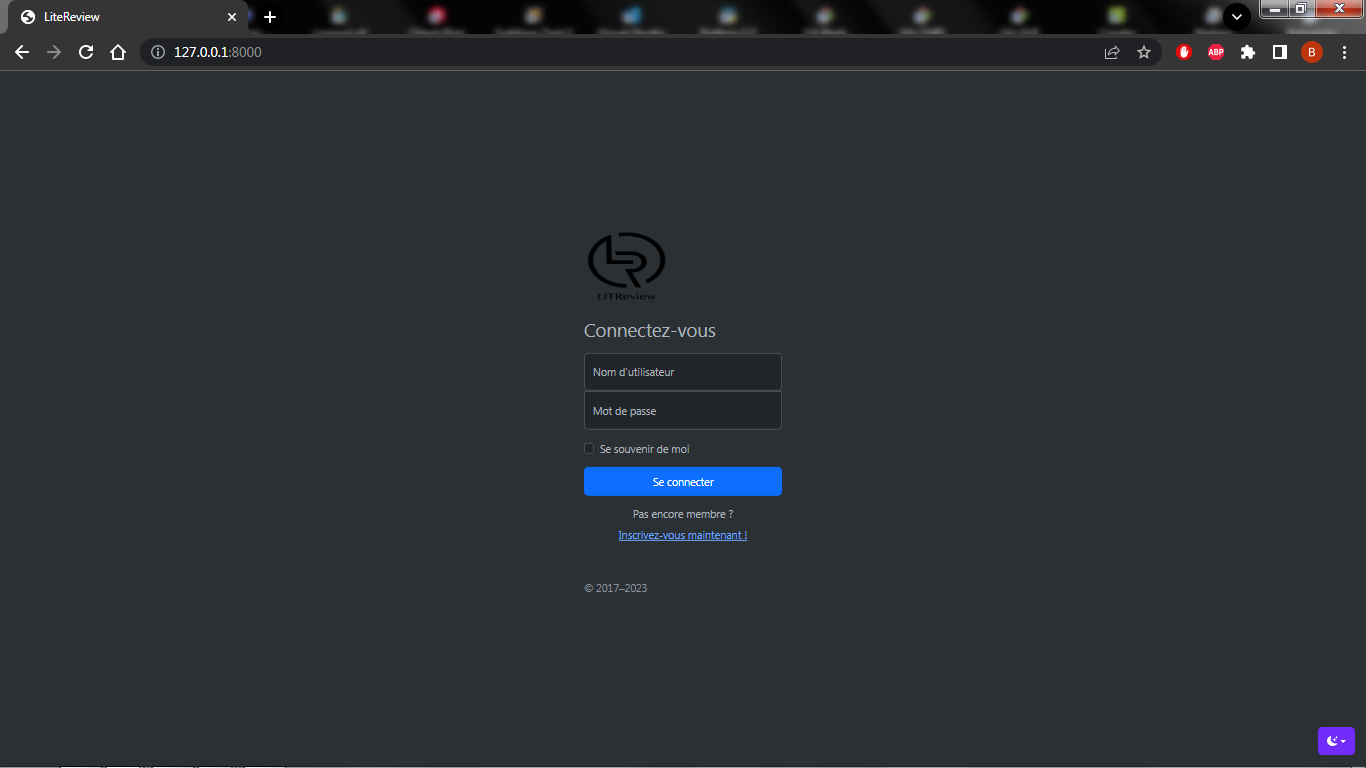Open the profile avatar labeled B
Image resolution: width=1366 pixels, height=768 pixels.
pyautogui.click(x=1312, y=52)
